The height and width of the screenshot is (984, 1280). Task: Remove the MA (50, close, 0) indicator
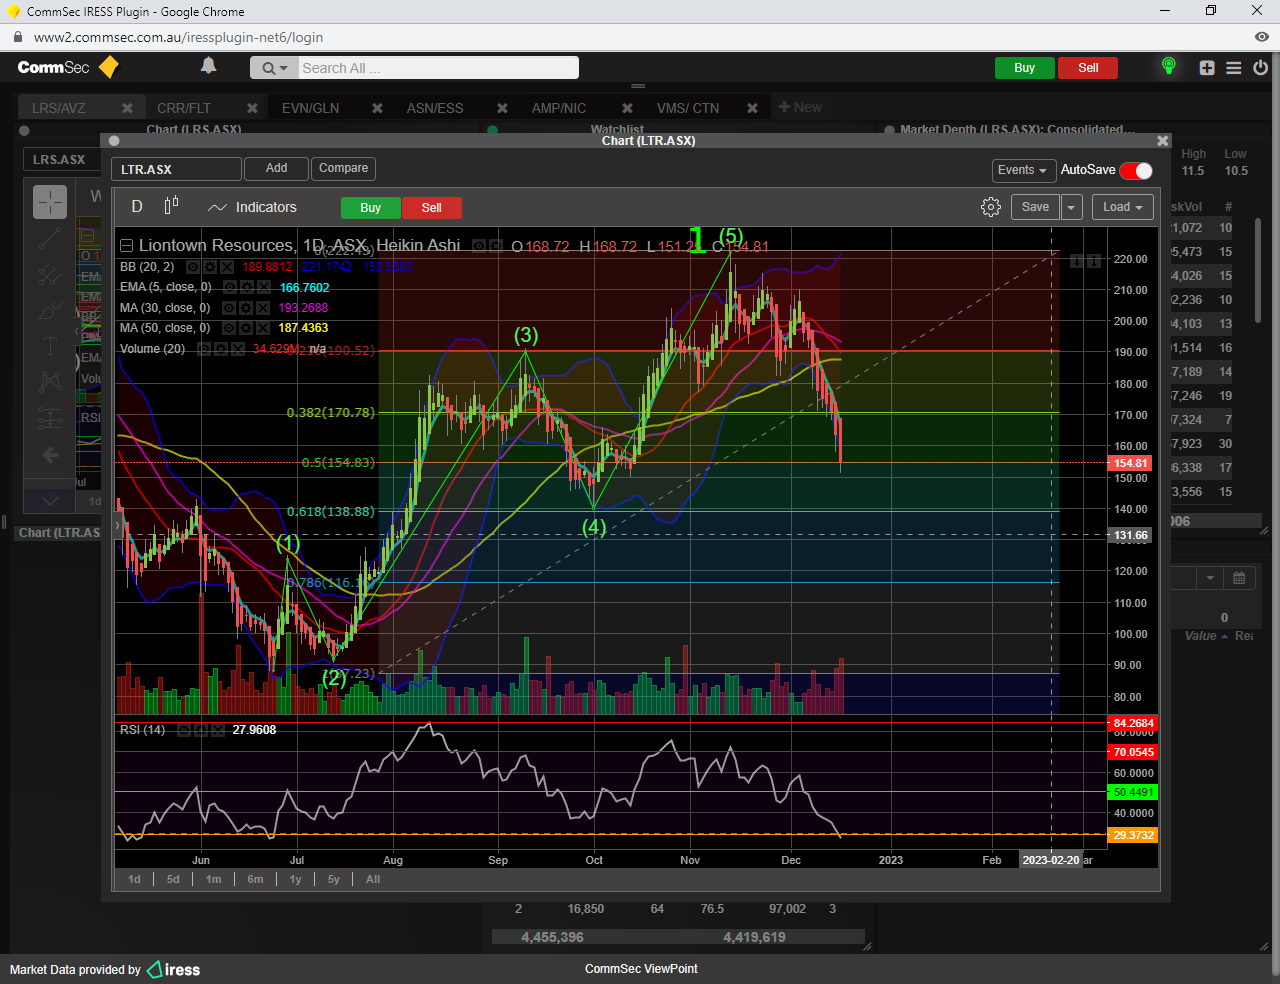pos(263,328)
